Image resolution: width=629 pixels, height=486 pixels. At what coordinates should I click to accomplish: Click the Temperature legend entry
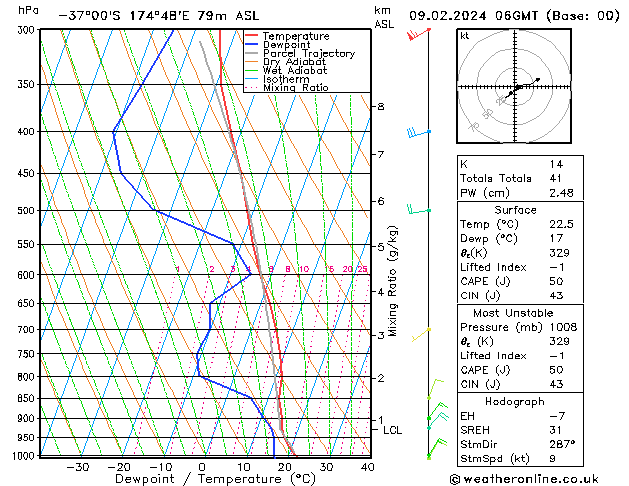point(296,36)
